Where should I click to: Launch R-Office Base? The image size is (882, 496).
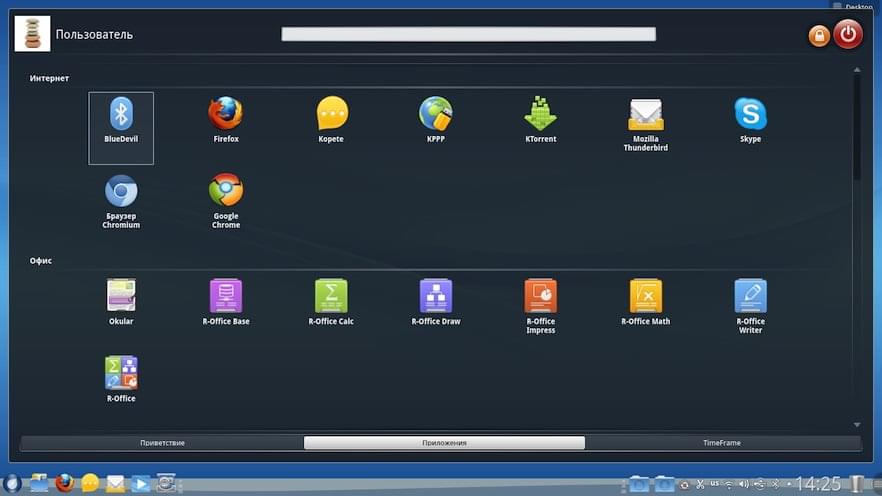(x=226, y=302)
